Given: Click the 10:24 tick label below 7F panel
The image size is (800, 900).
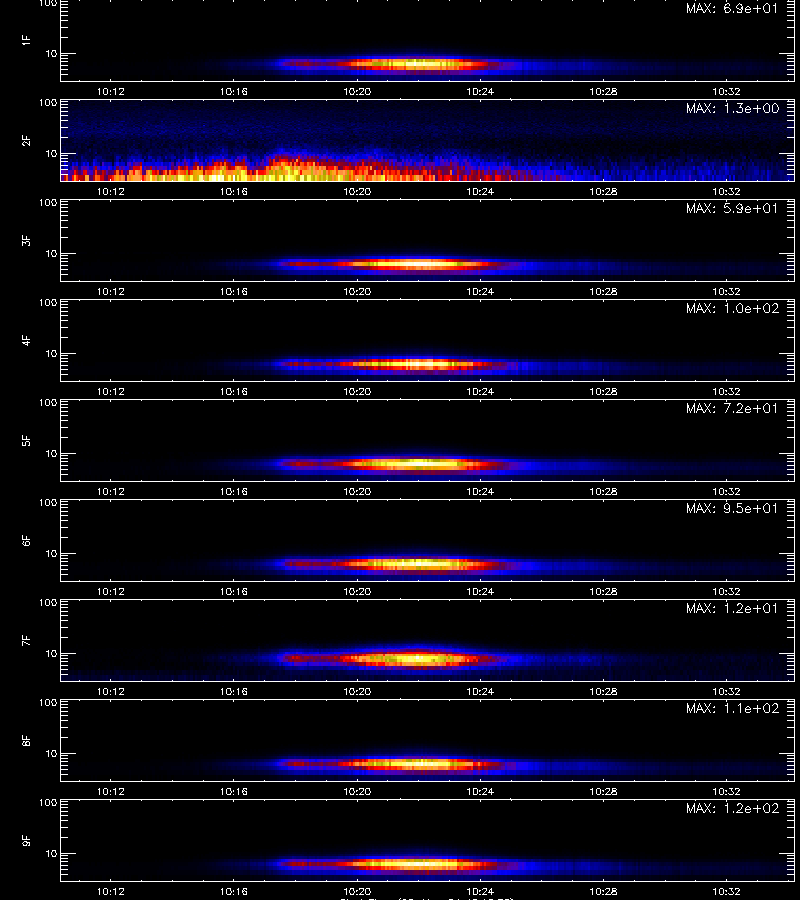Looking at the screenshot, I should point(480,691).
